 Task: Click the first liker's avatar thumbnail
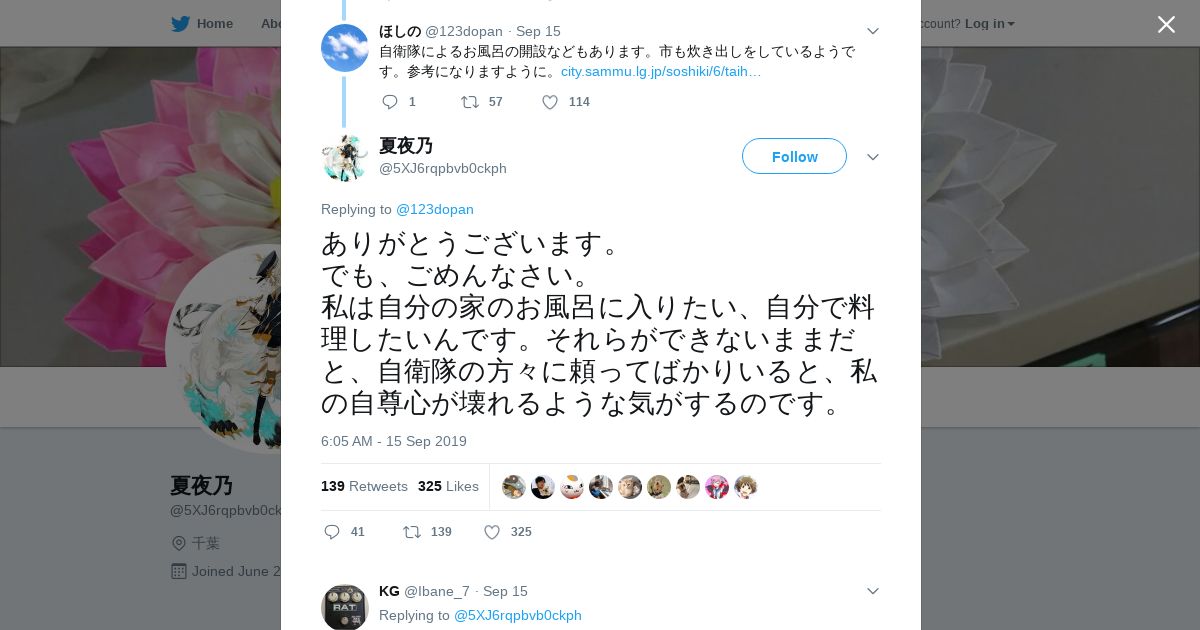(514, 487)
